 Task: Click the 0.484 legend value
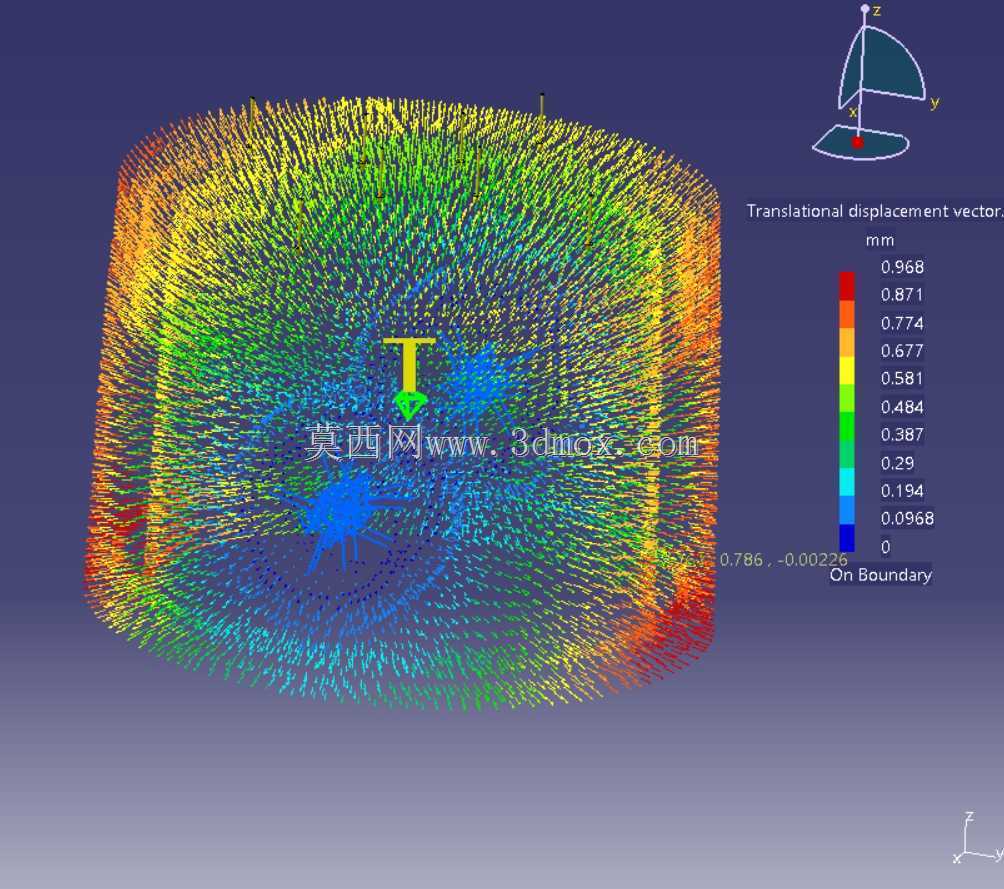point(902,407)
